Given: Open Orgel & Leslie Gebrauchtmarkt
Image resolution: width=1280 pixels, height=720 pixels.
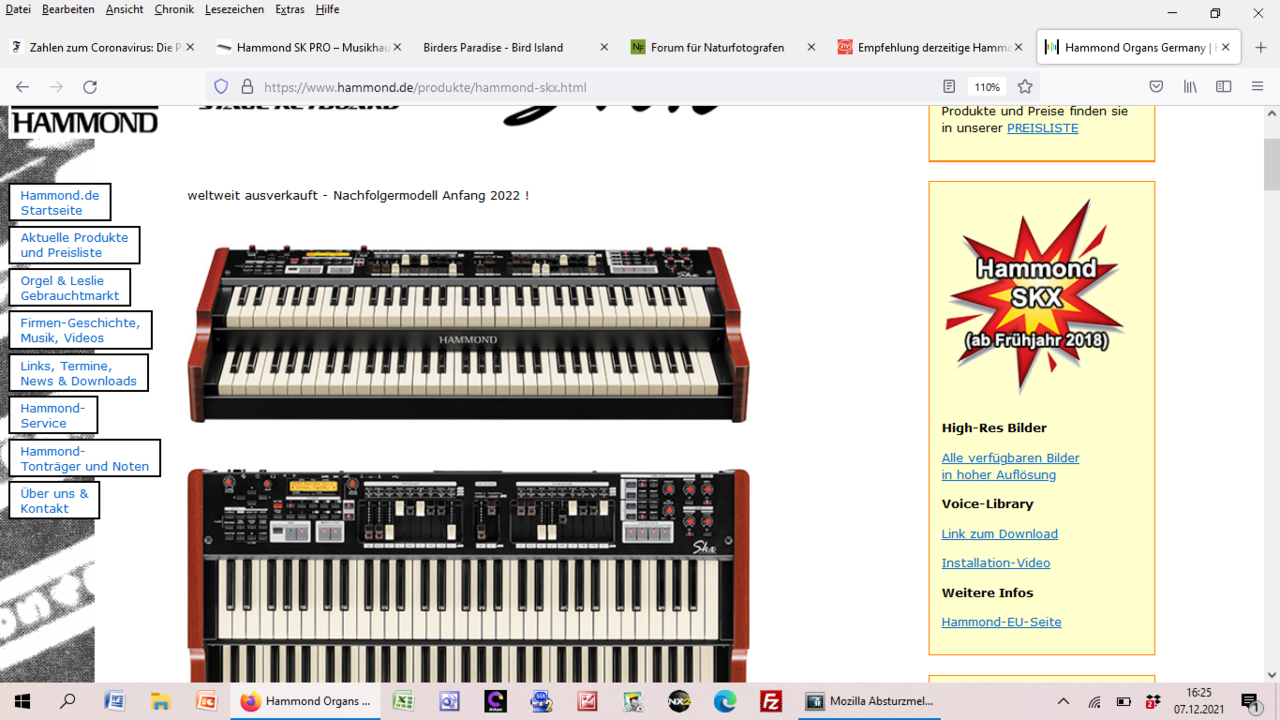Looking at the screenshot, I should (69, 288).
